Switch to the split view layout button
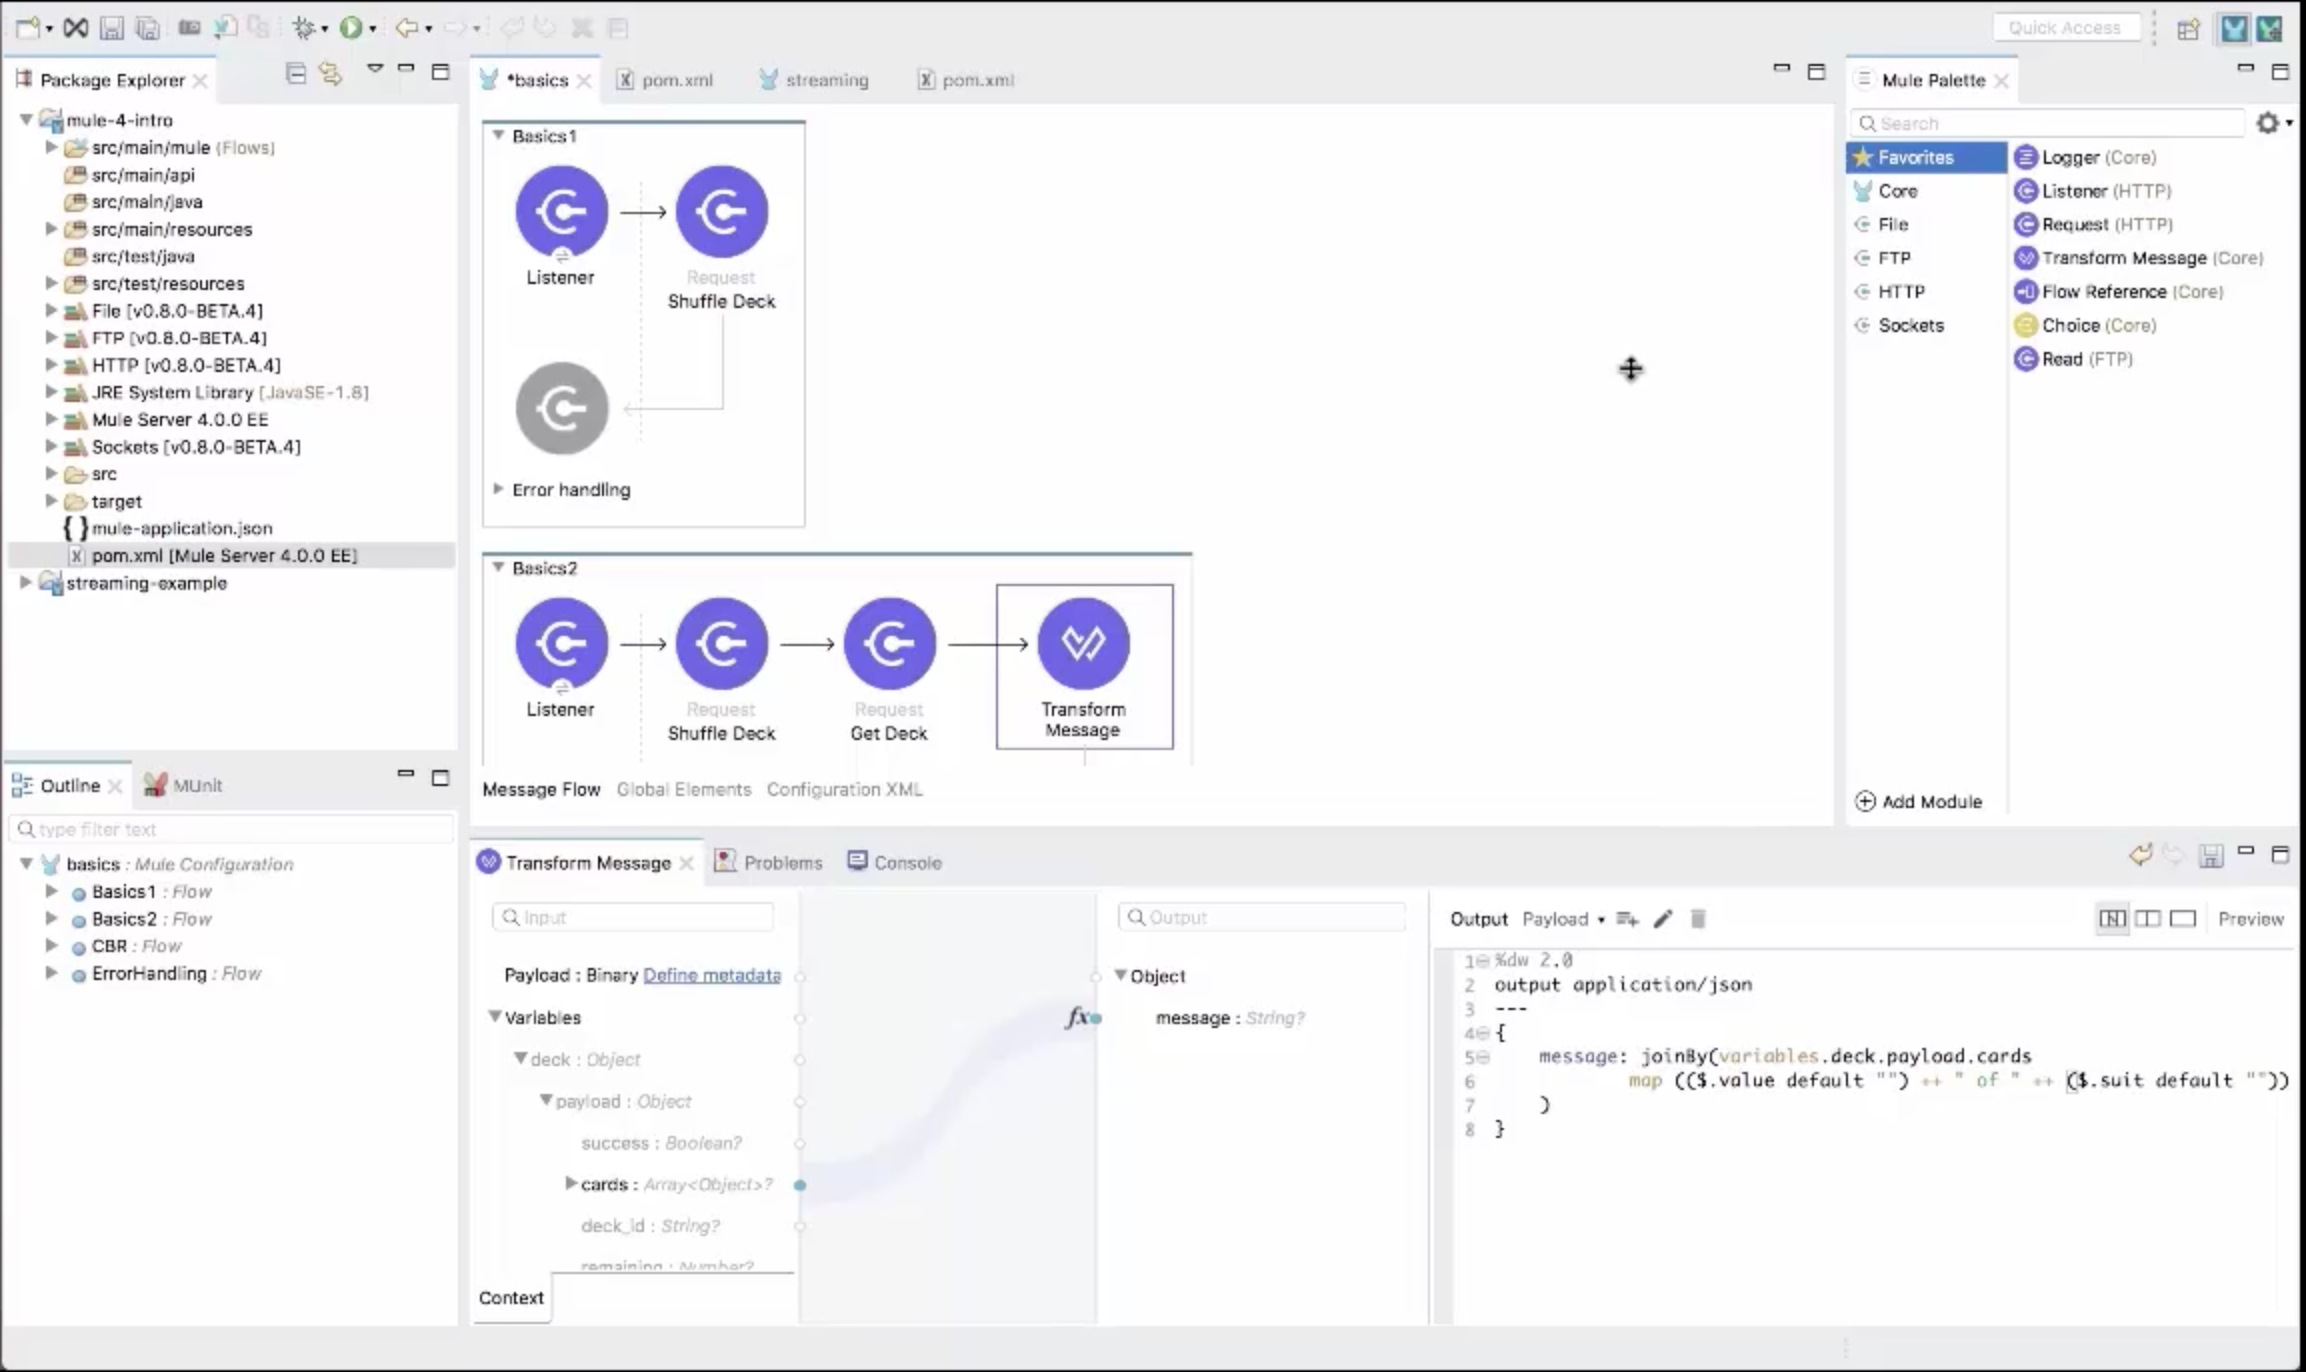Viewport: 2306px width, 1372px height. (2147, 919)
